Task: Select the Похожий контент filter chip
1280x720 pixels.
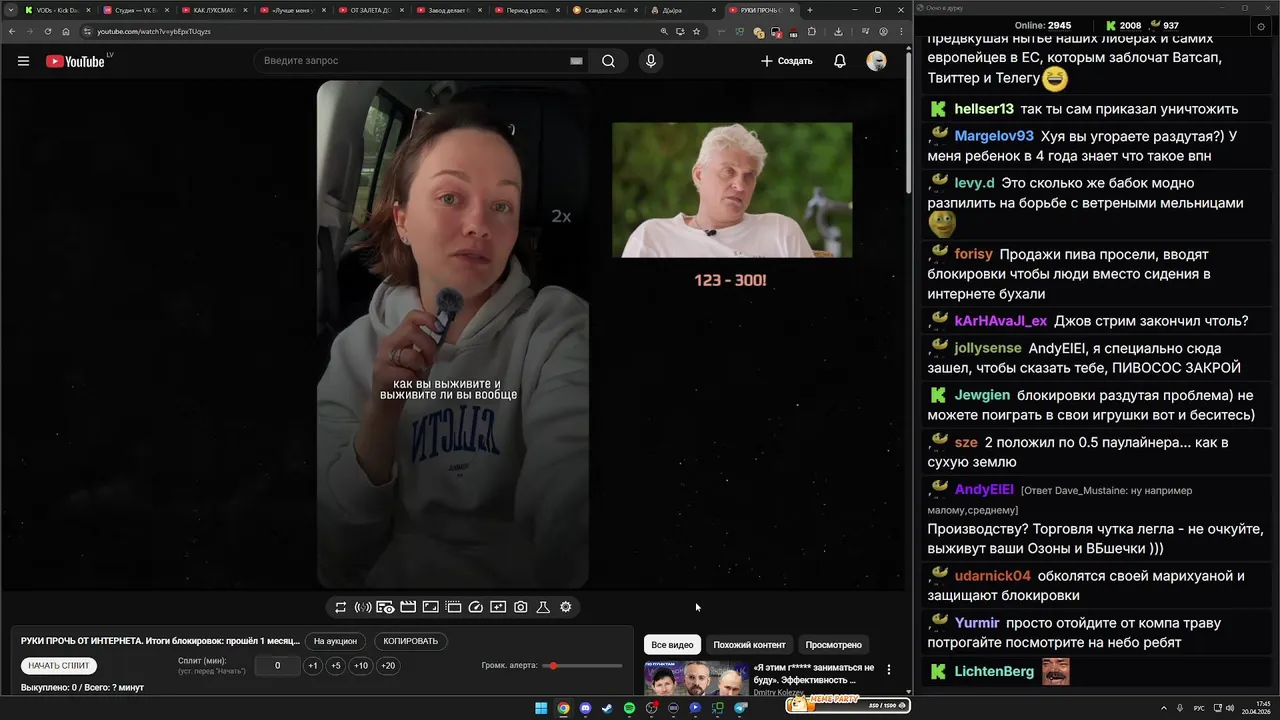Action: [749, 645]
